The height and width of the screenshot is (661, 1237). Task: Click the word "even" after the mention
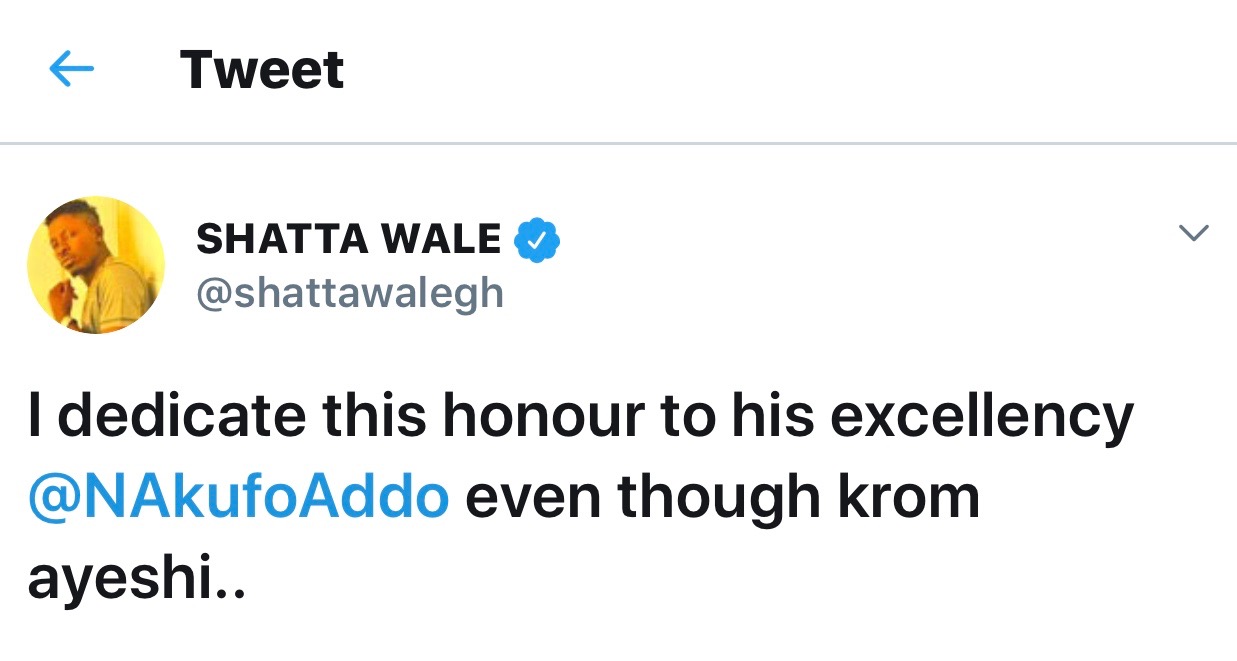[533, 499]
